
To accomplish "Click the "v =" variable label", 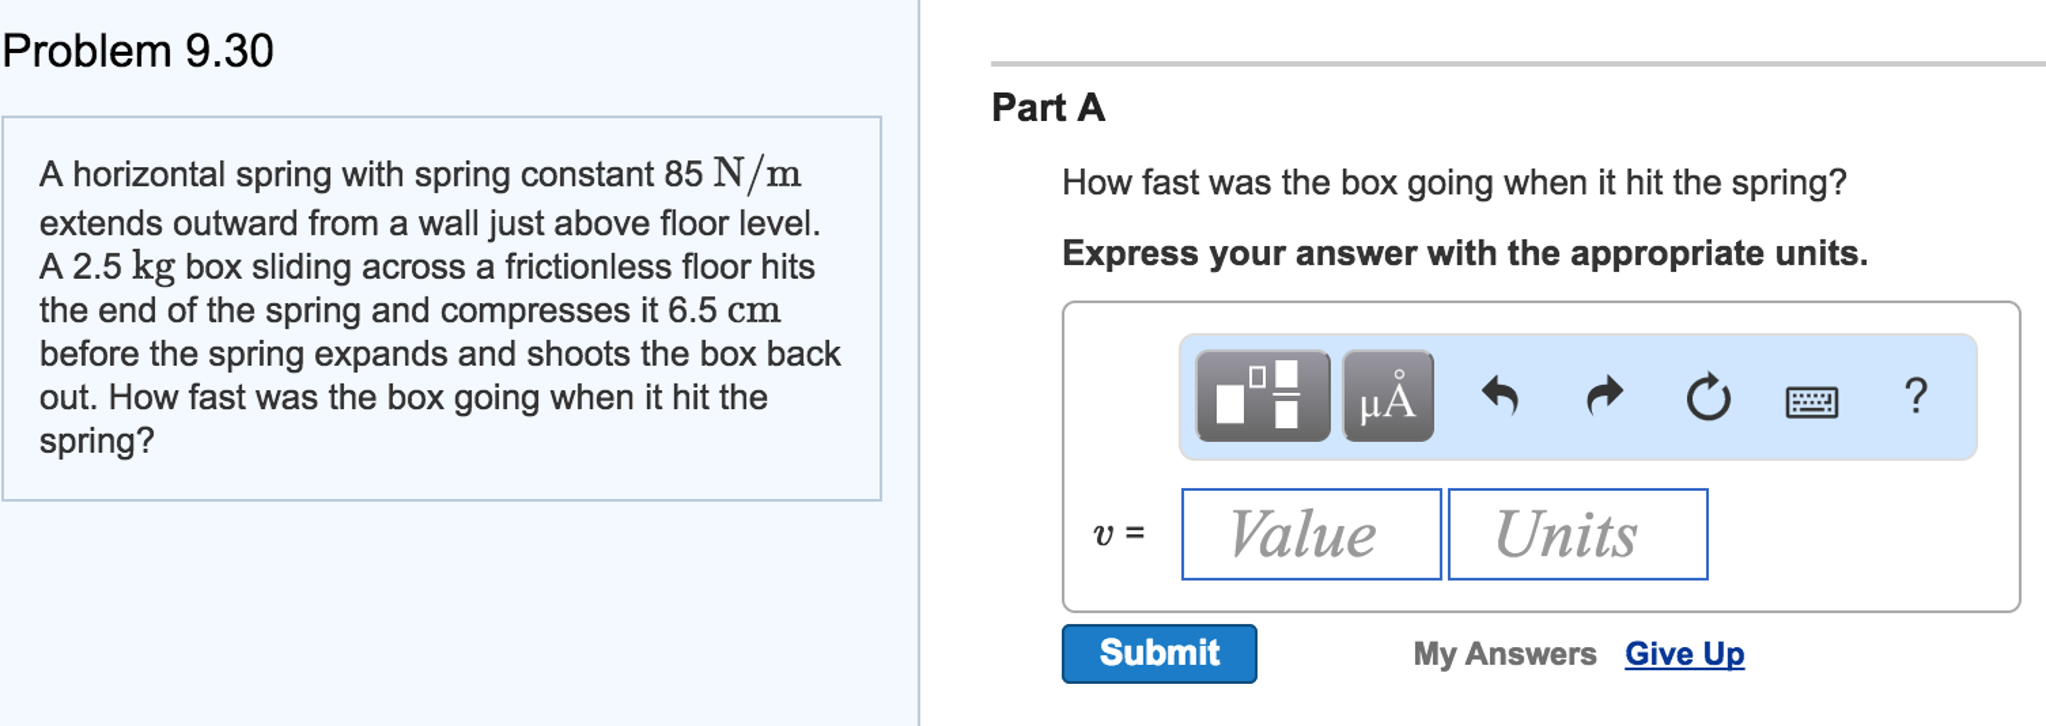I will tap(1119, 534).
